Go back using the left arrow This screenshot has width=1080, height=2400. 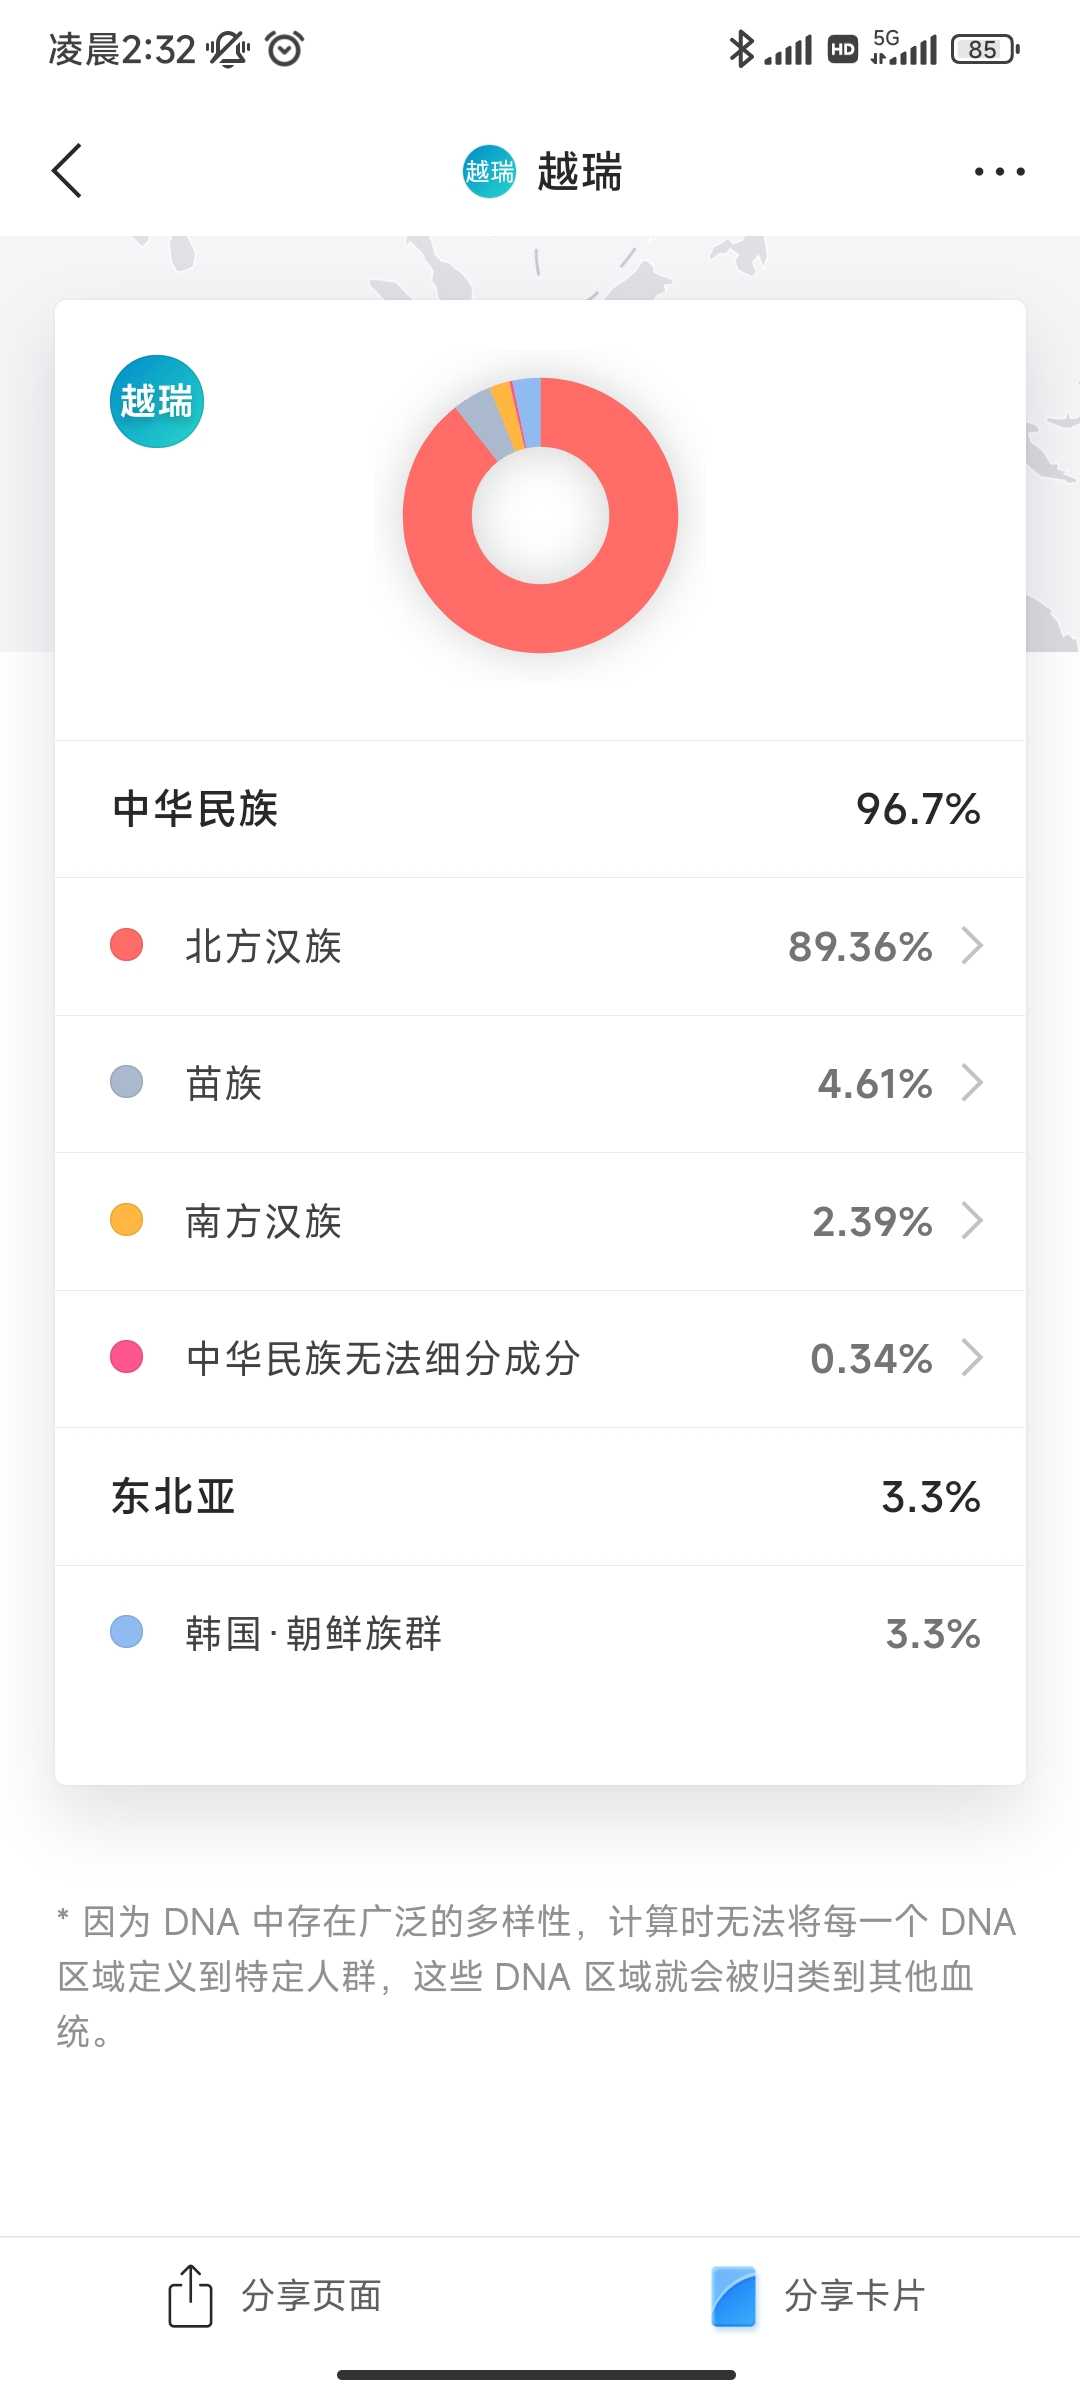[67, 171]
